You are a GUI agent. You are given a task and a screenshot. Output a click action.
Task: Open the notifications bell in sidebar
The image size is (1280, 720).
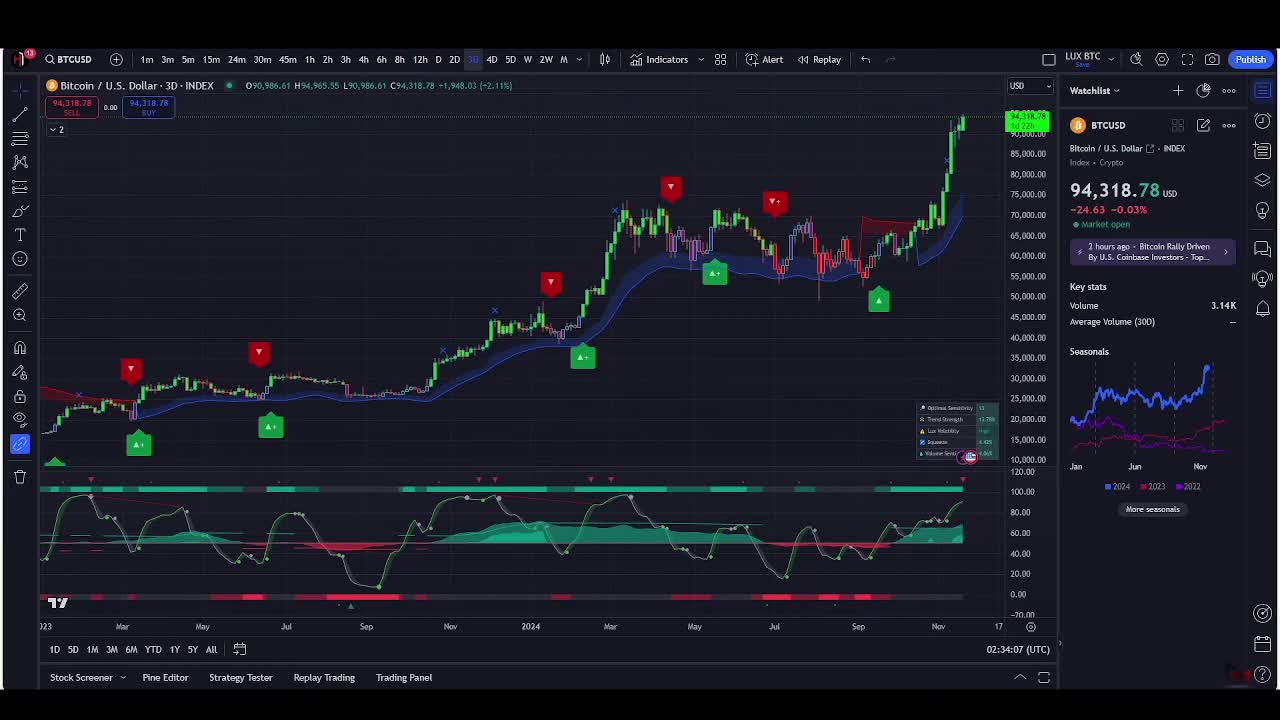click(1263, 309)
